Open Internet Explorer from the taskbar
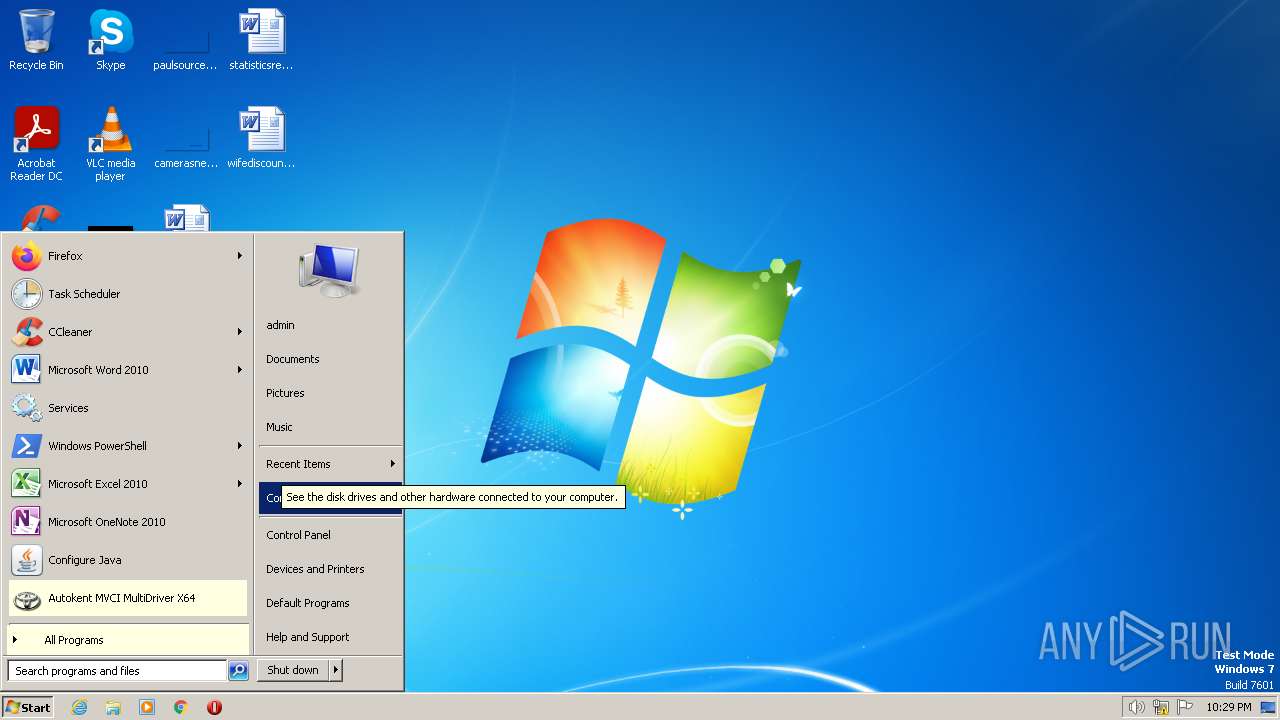Viewport: 1280px width, 720px height. [80, 707]
